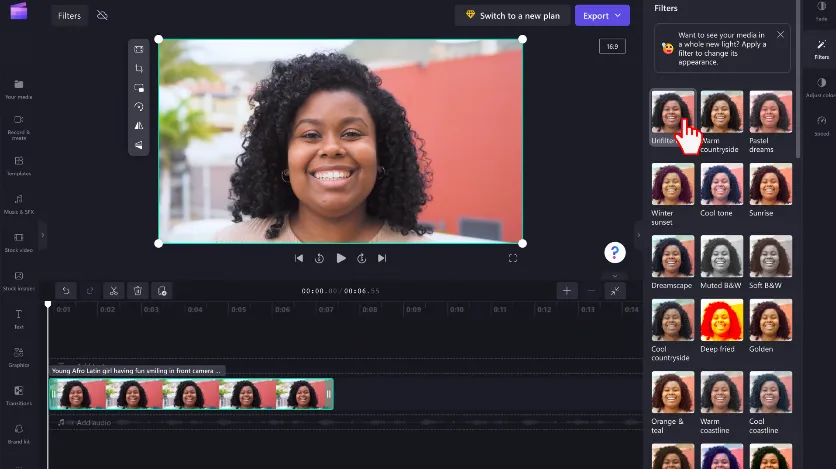
Task: Open Music & SFX sidebar tab
Action: [x=19, y=204]
